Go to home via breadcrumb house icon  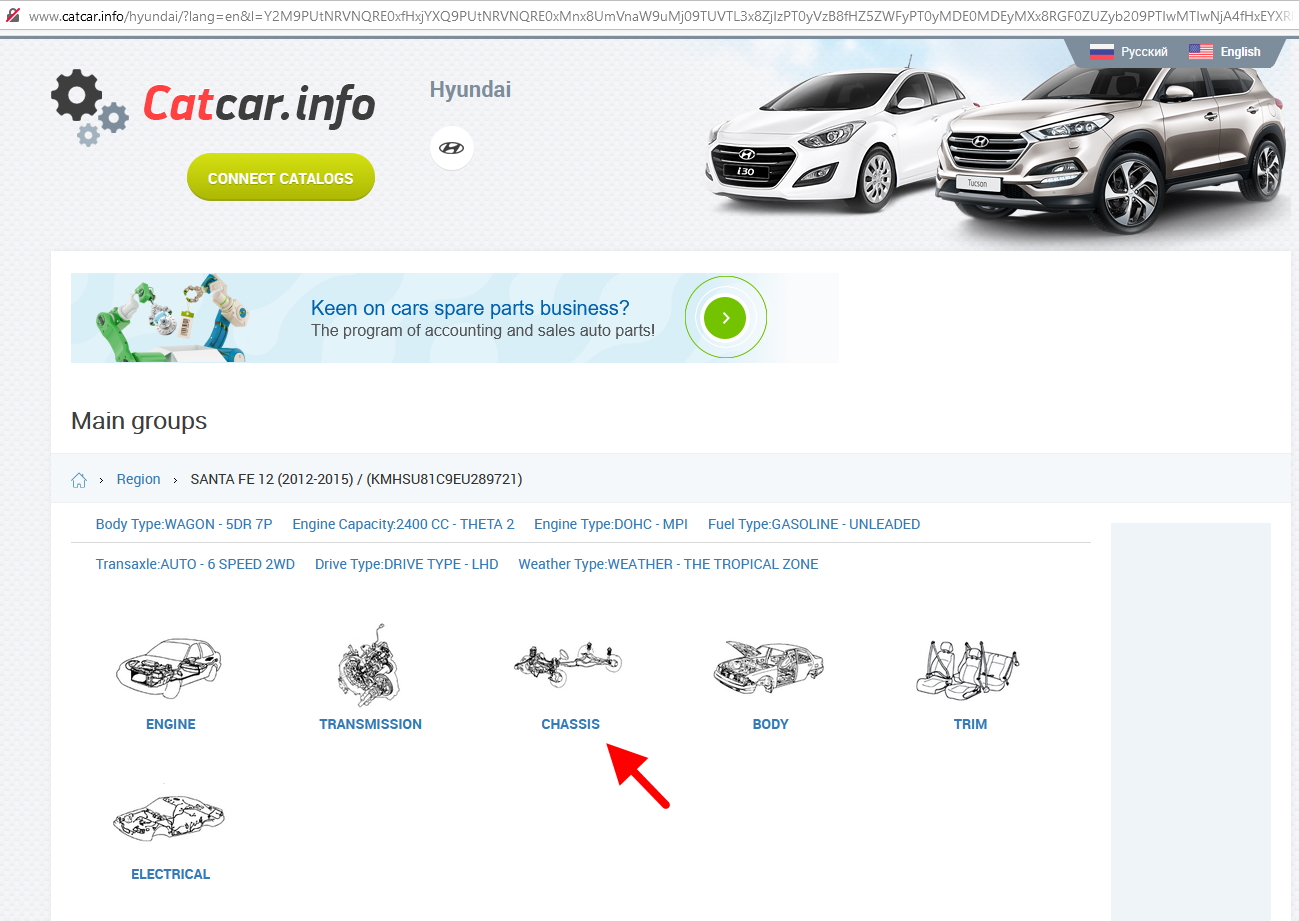click(79, 480)
